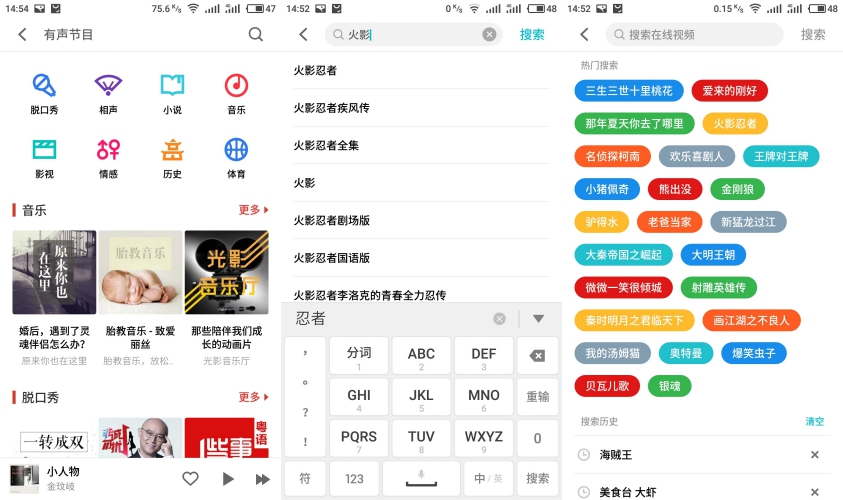Select the hot search tag 小猪佩奇
The height and width of the screenshot is (500, 843).
tap(607, 189)
